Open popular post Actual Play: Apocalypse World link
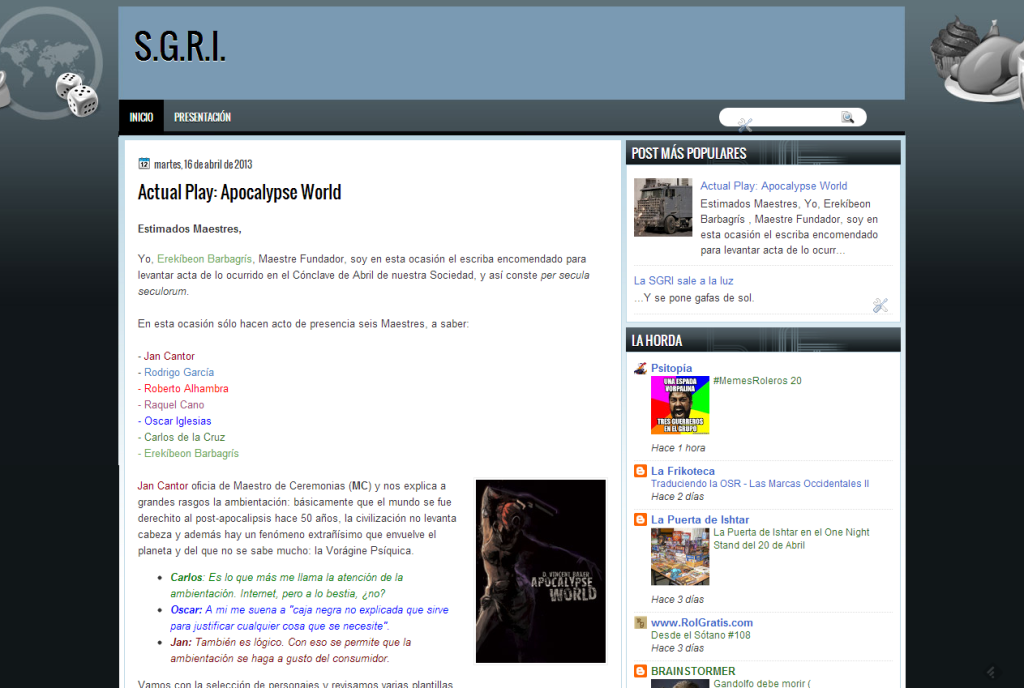This screenshot has width=1024, height=688. [x=773, y=186]
